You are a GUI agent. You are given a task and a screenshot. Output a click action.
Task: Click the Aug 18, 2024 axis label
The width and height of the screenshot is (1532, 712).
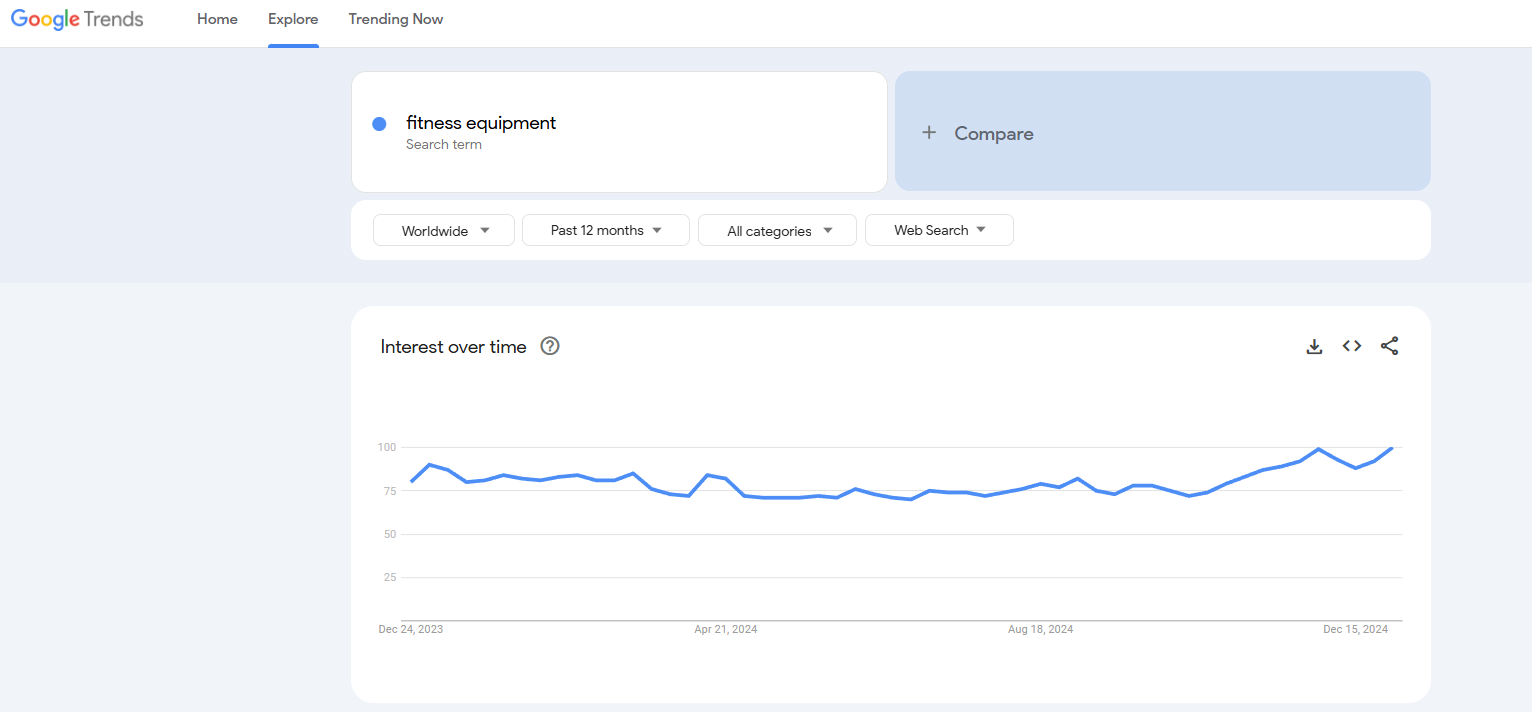pyautogui.click(x=1040, y=629)
